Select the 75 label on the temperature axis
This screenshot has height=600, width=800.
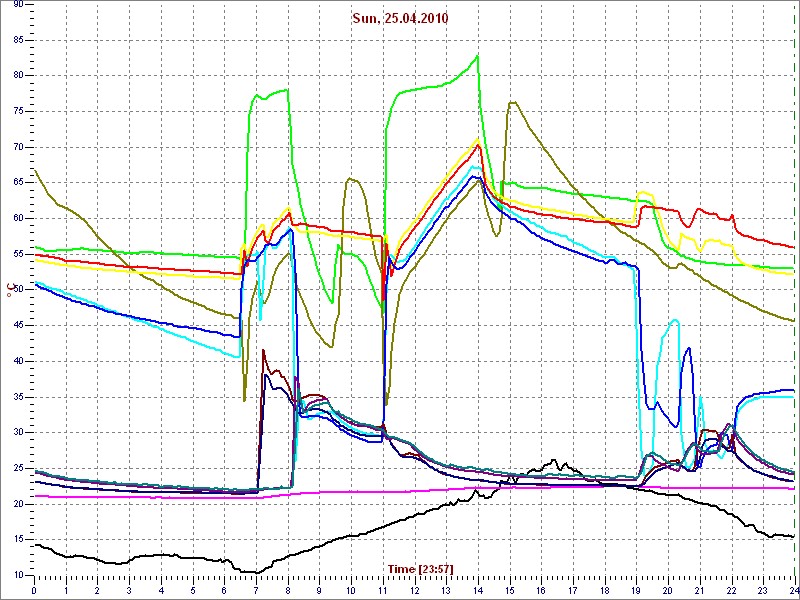18,112
